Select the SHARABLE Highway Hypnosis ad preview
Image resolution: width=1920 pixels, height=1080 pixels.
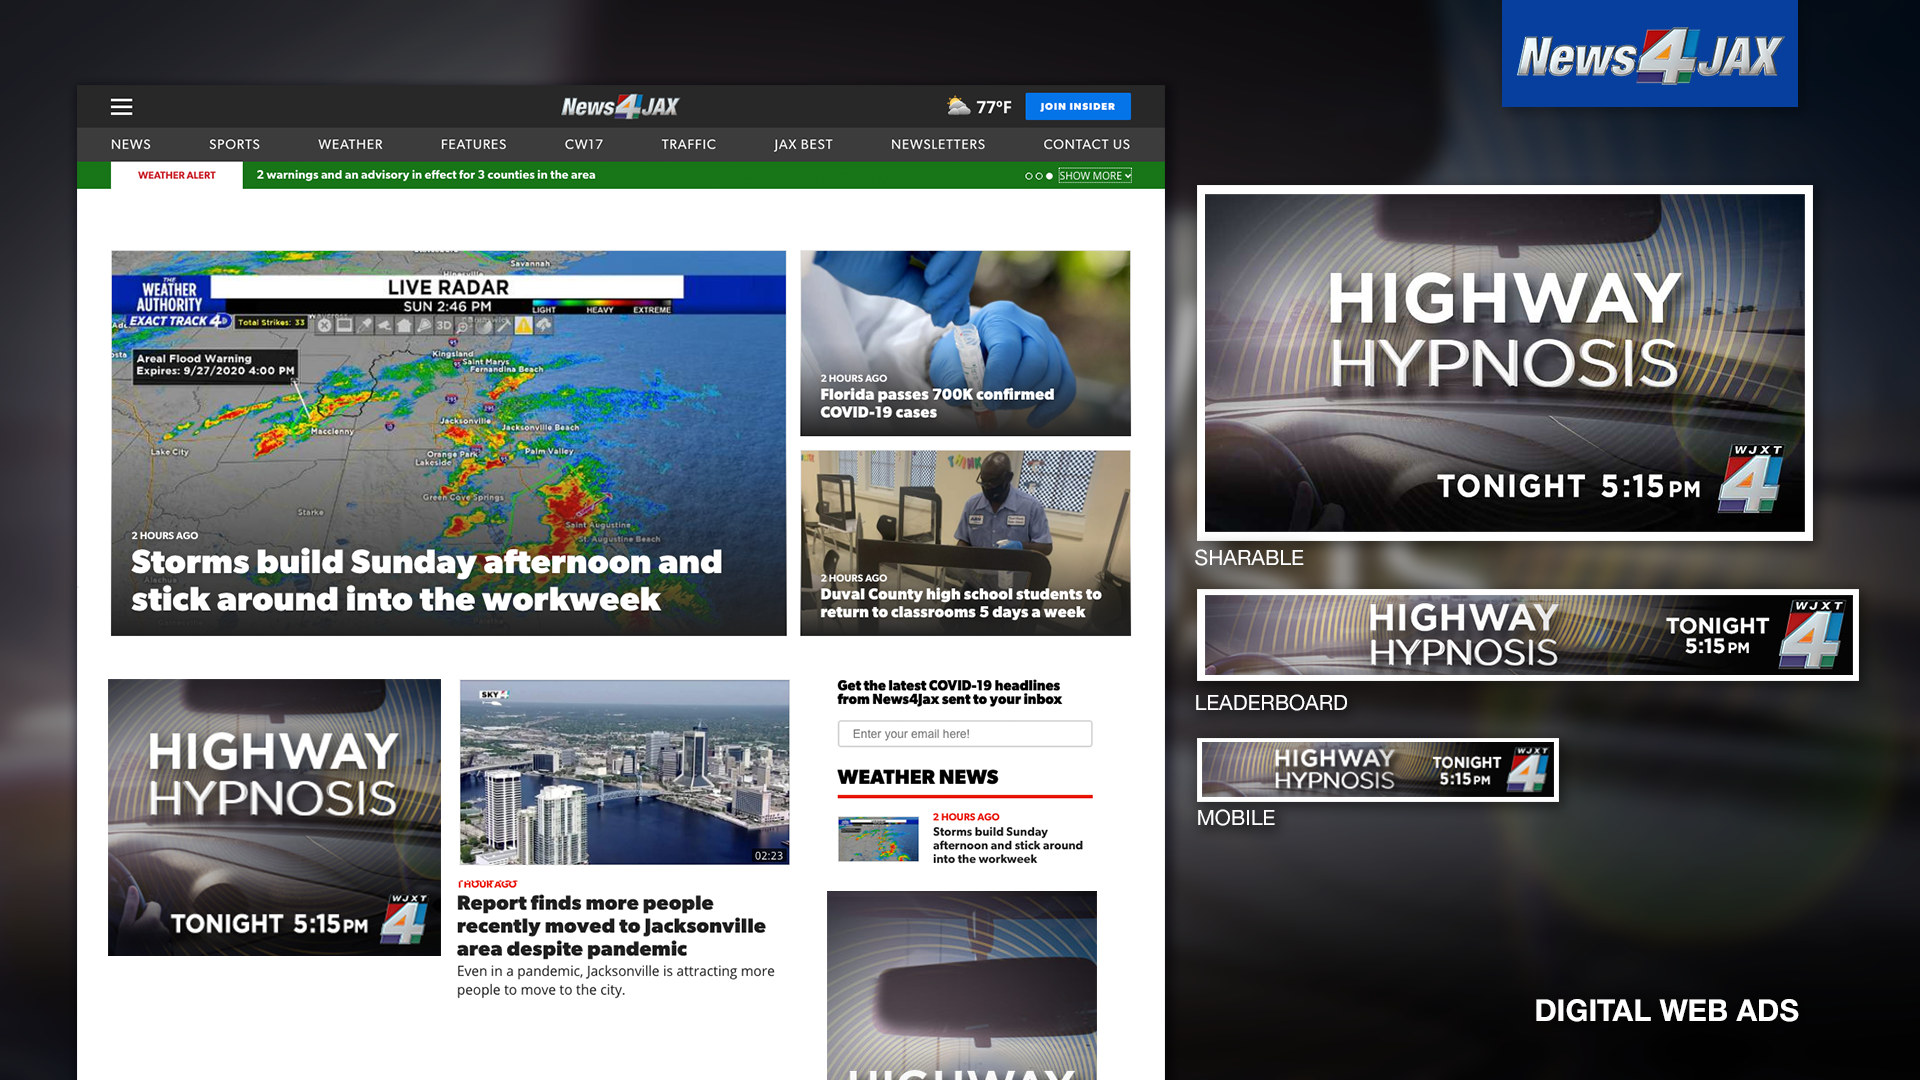click(x=1504, y=363)
